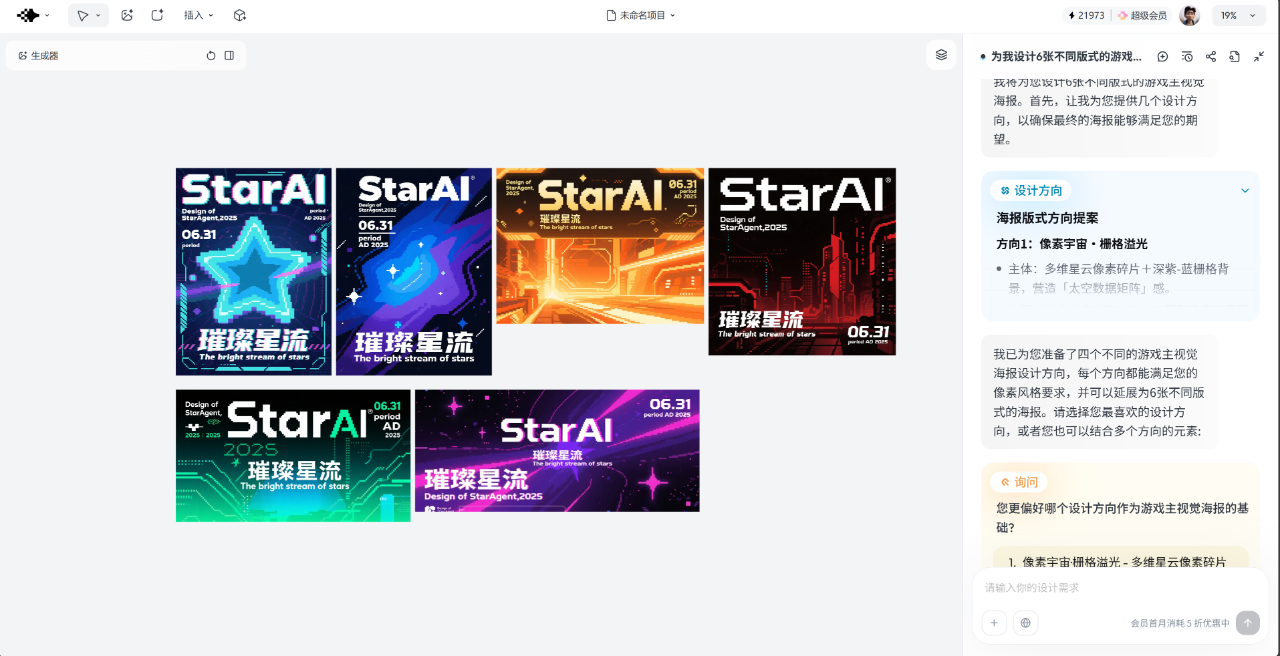Collapse the 设计方向 card
Image resolution: width=1280 pixels, height=656 pixels.
pos(1245,190)
